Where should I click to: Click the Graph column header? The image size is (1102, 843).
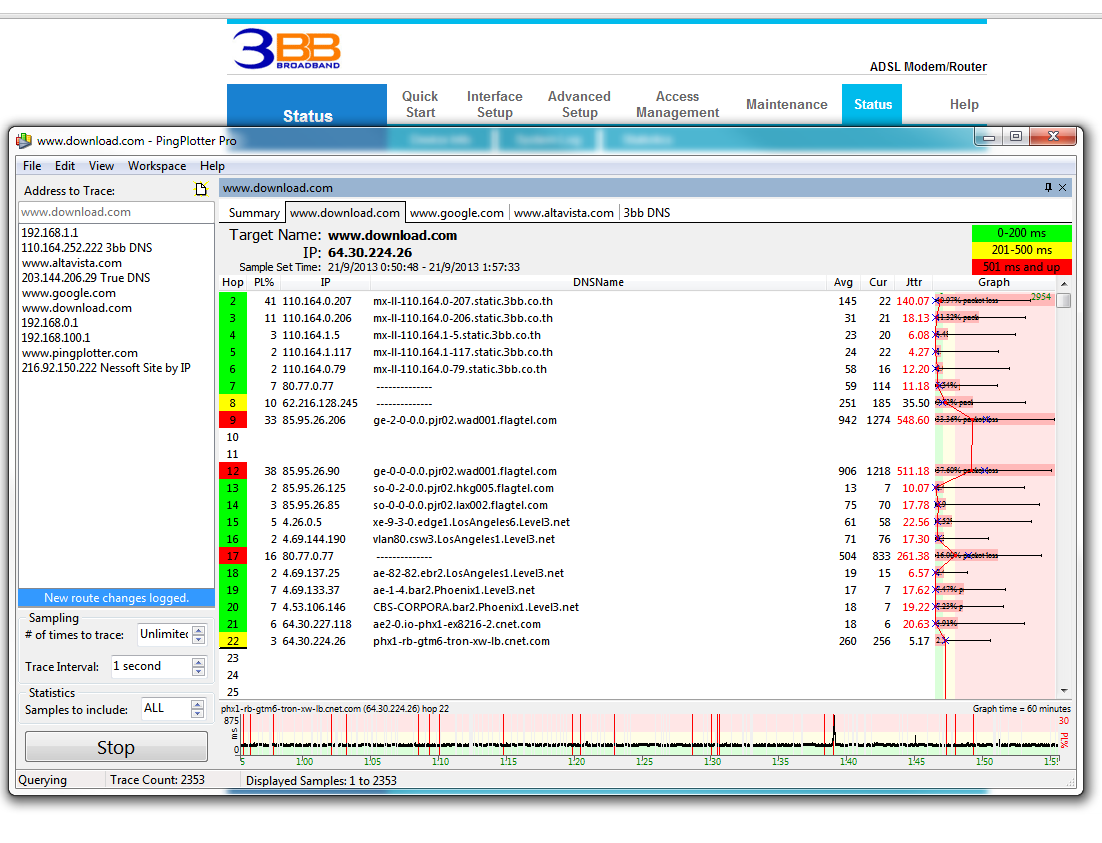[994, 282]
